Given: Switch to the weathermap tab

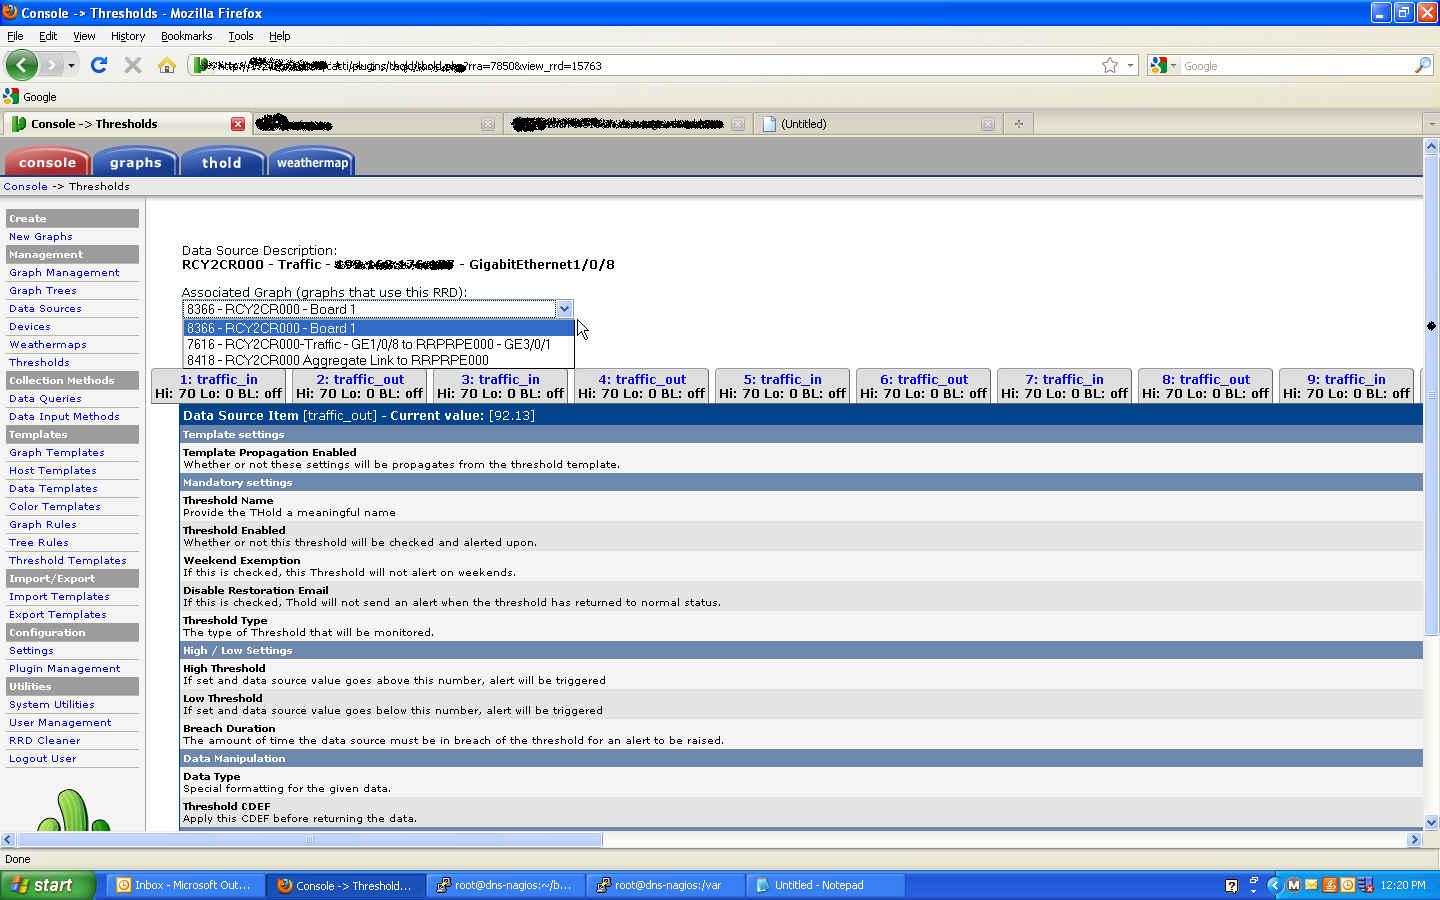Looking at the screenshot, I should pos(312,162).
